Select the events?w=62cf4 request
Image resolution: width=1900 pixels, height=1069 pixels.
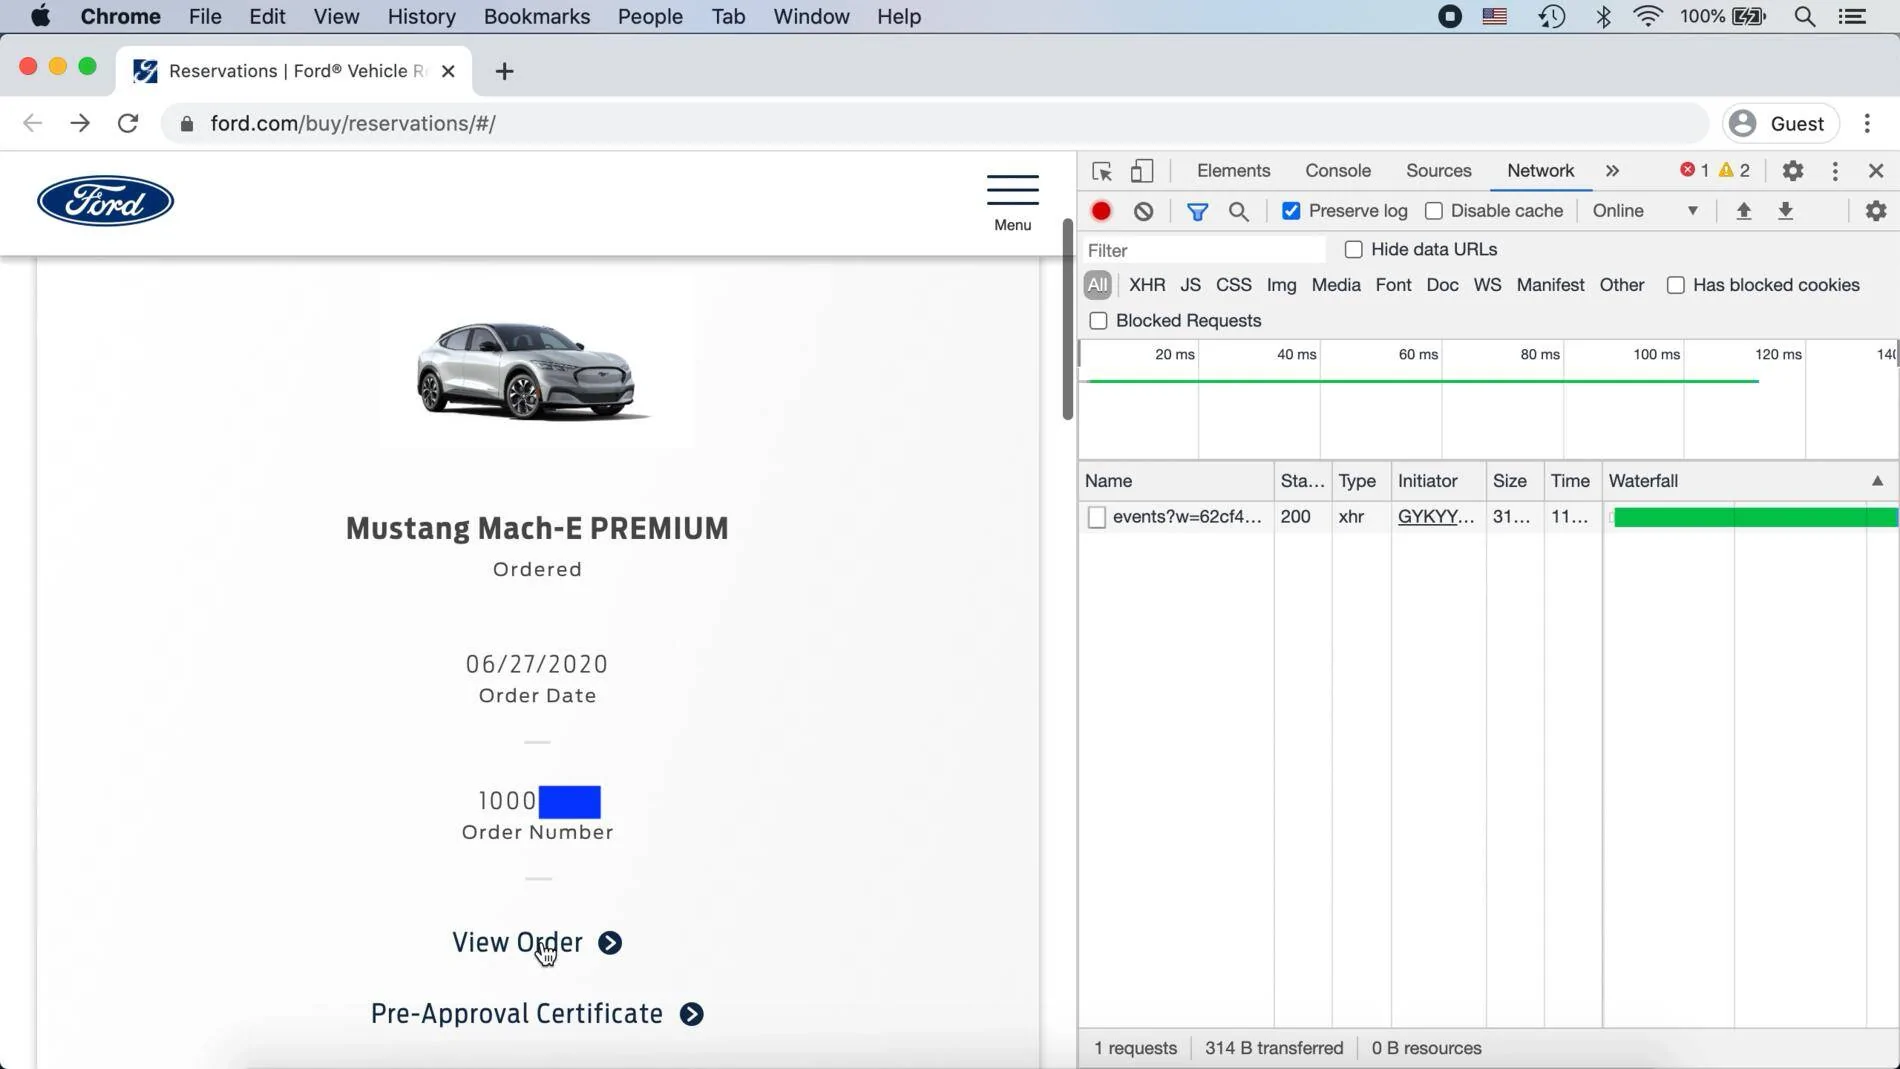click(x=1187, y=517)
